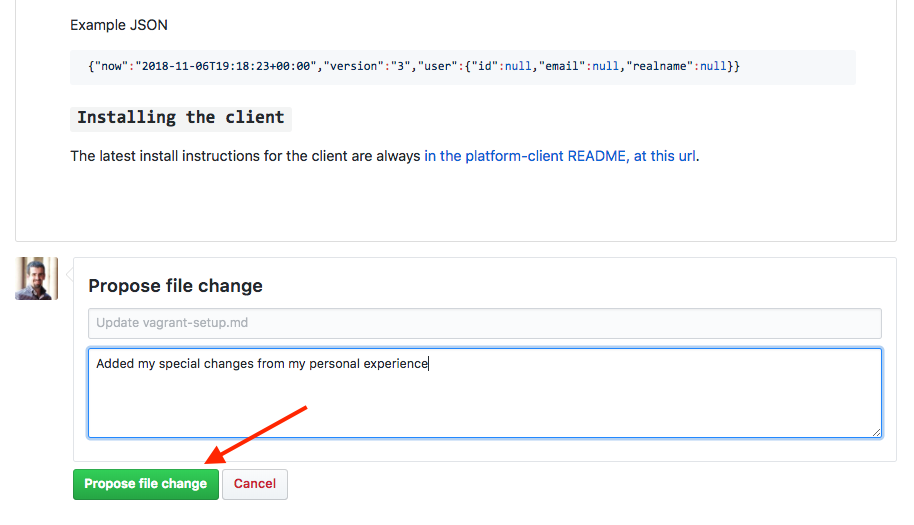Click the user avatar photo
This screenshot has width=914, height=525.
coord(36,278)
